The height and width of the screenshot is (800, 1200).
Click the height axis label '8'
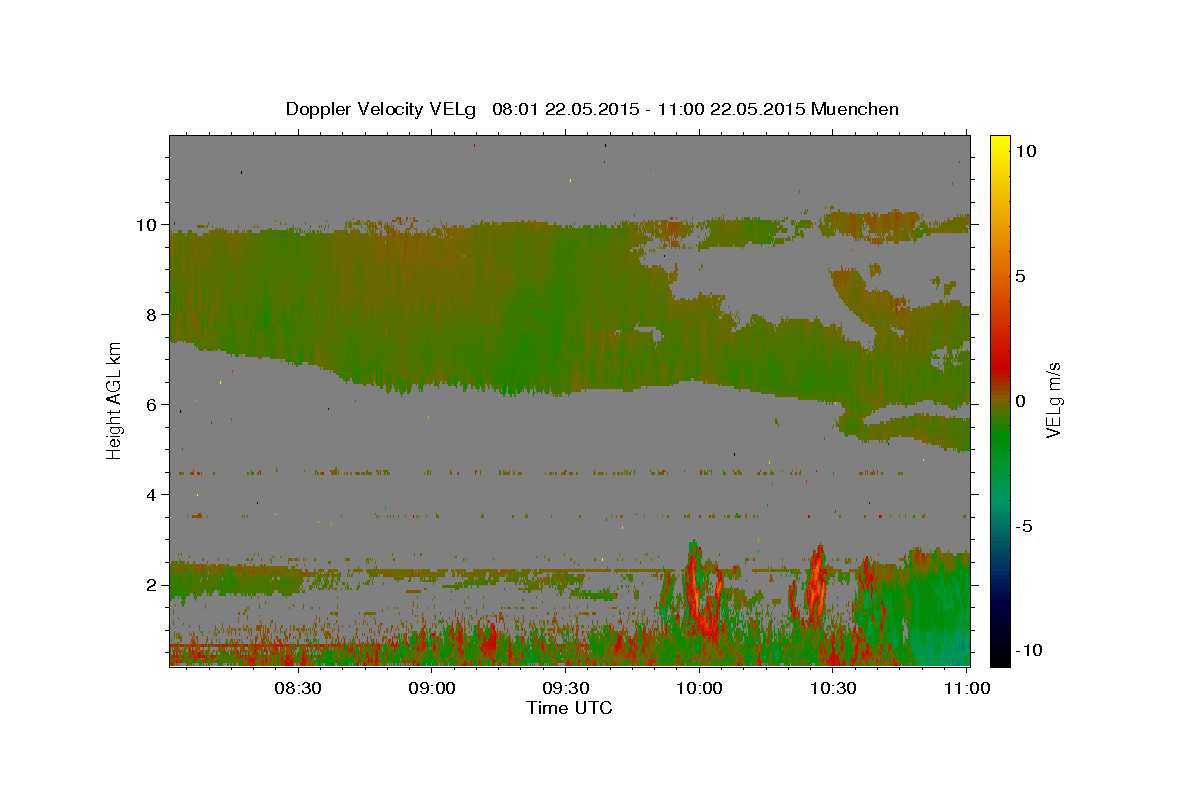pyautogui.click(x=152, y=315)
